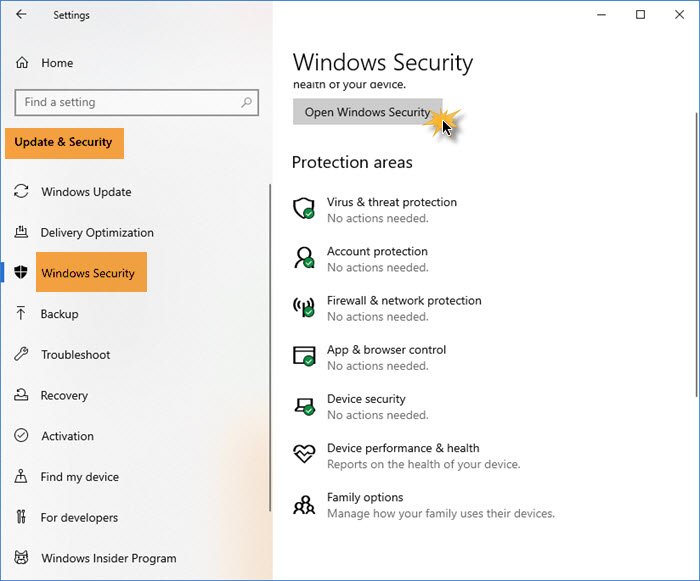Minimize the Settings window
Image resolution: width=700 pixels, height=581 pixels.
[601, 15]
